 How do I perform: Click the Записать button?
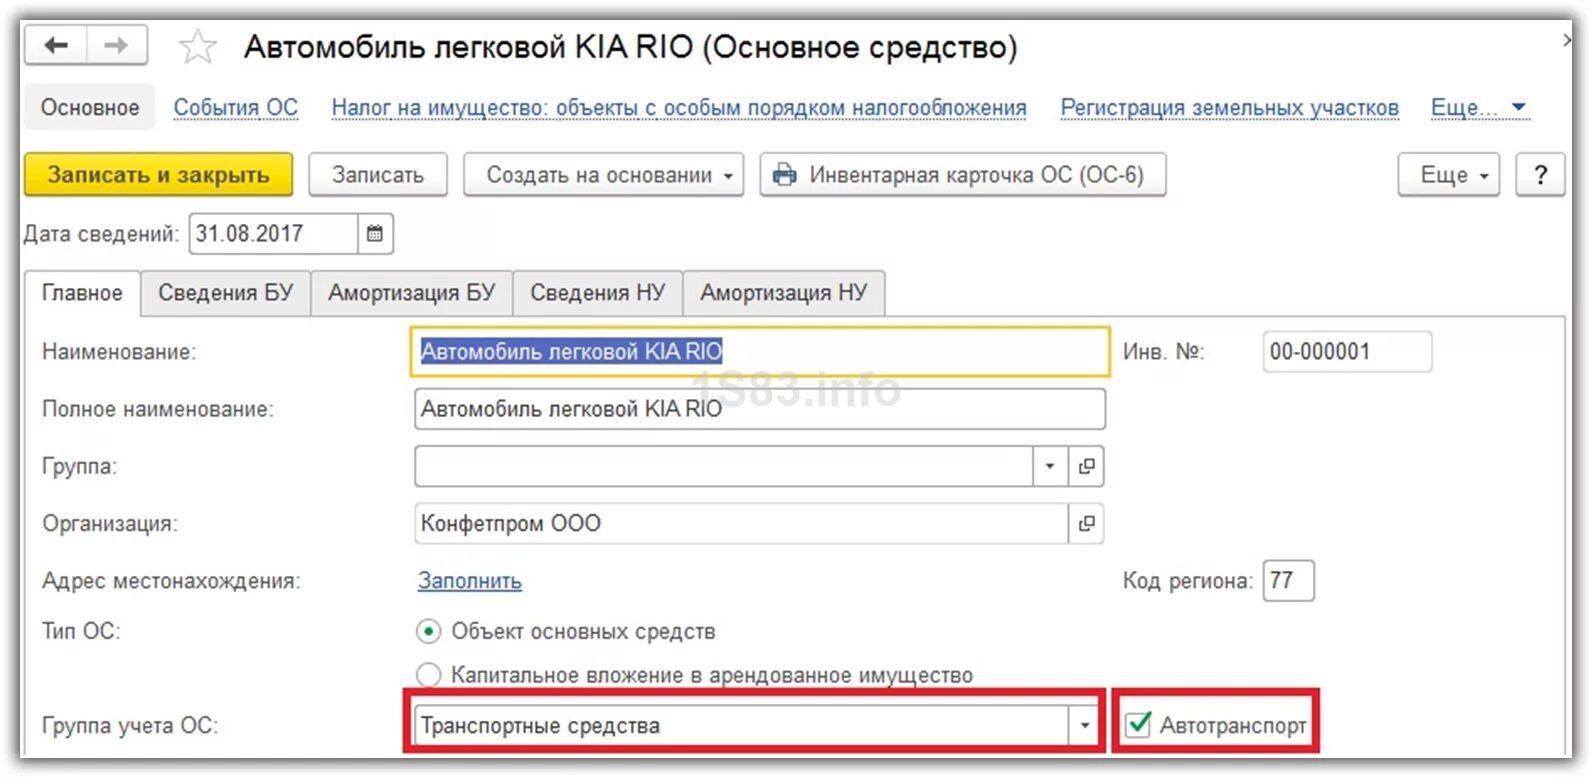tap(378, 175)
